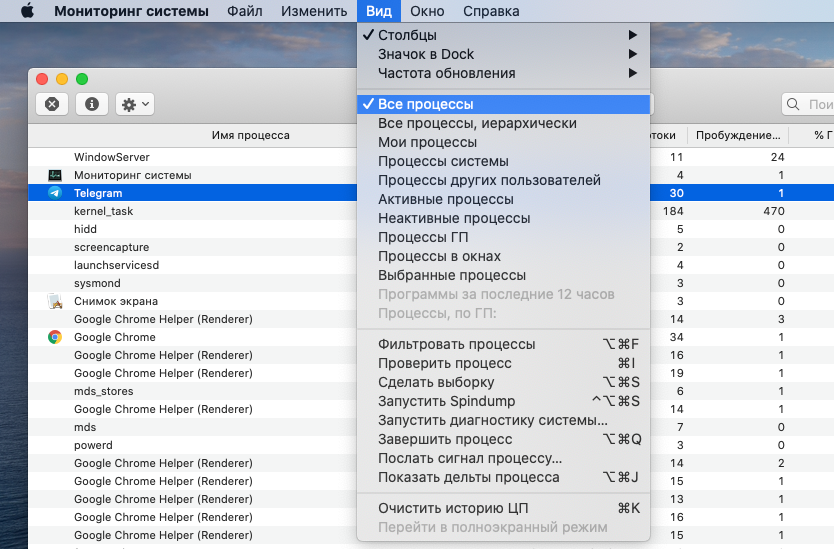Screen dimensions: 834x549
Task: Select Все процессы, иерархически
Action: 503,123
